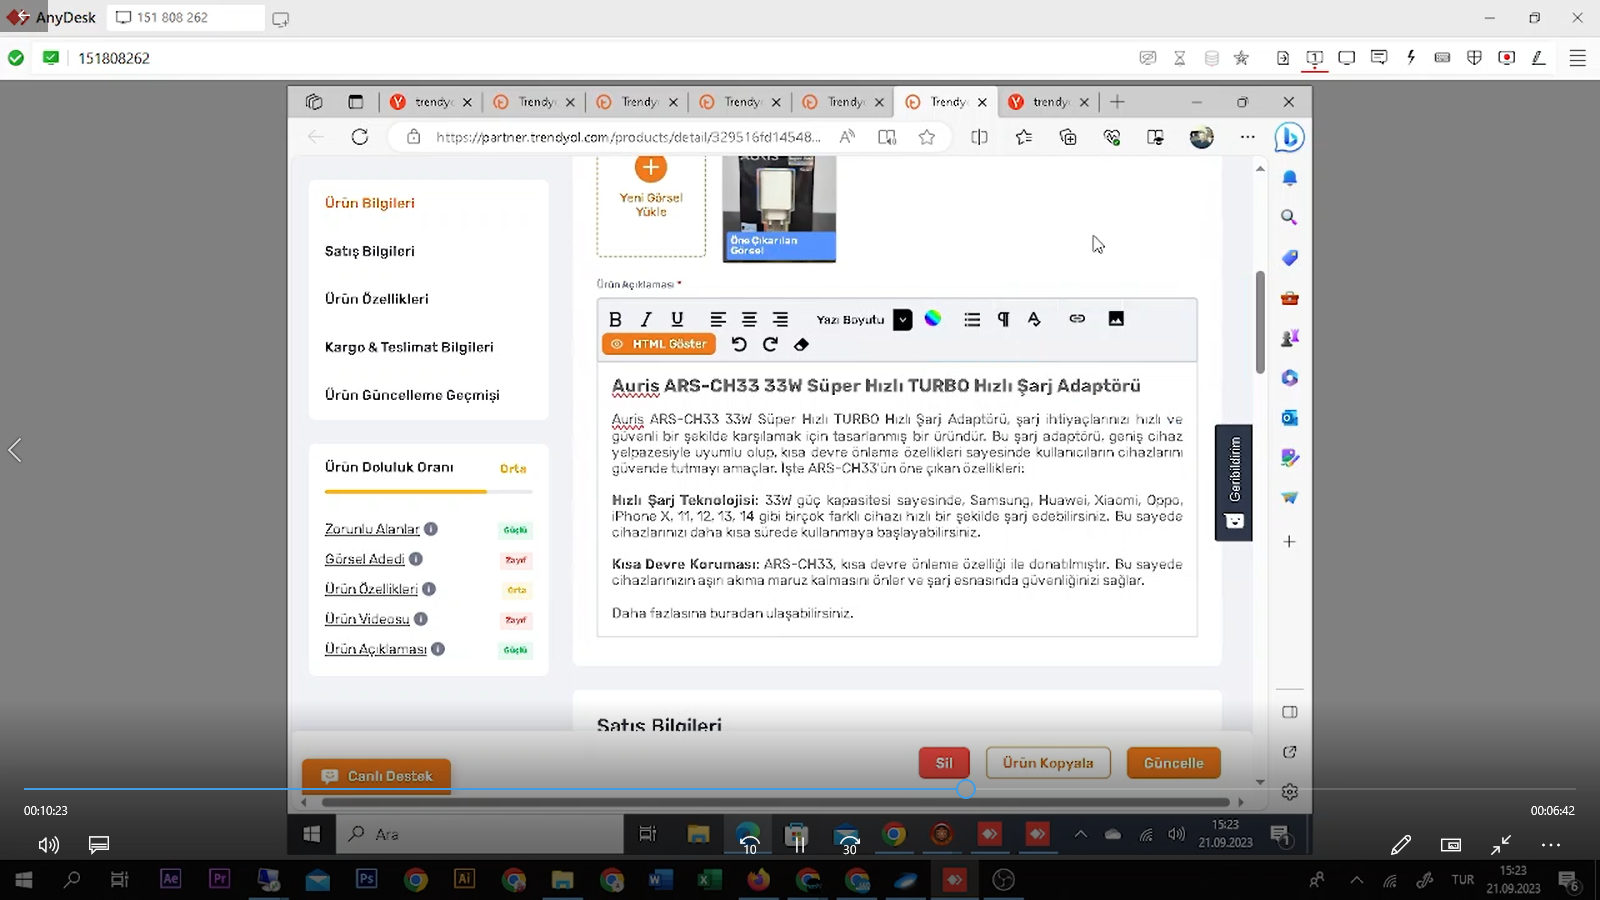Open the list formatting option

tap(972, 319)
